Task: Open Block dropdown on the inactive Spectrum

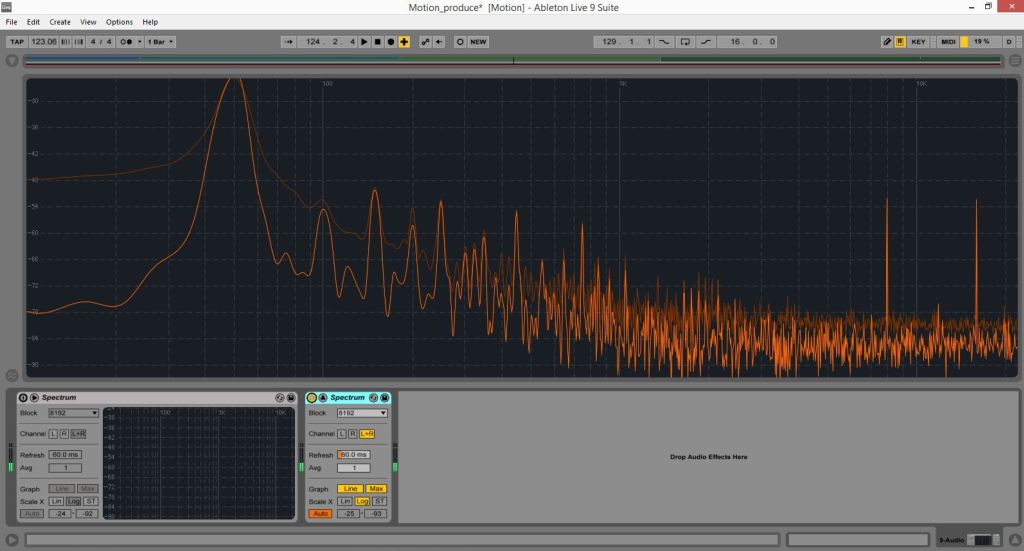Action: point(73,413)
